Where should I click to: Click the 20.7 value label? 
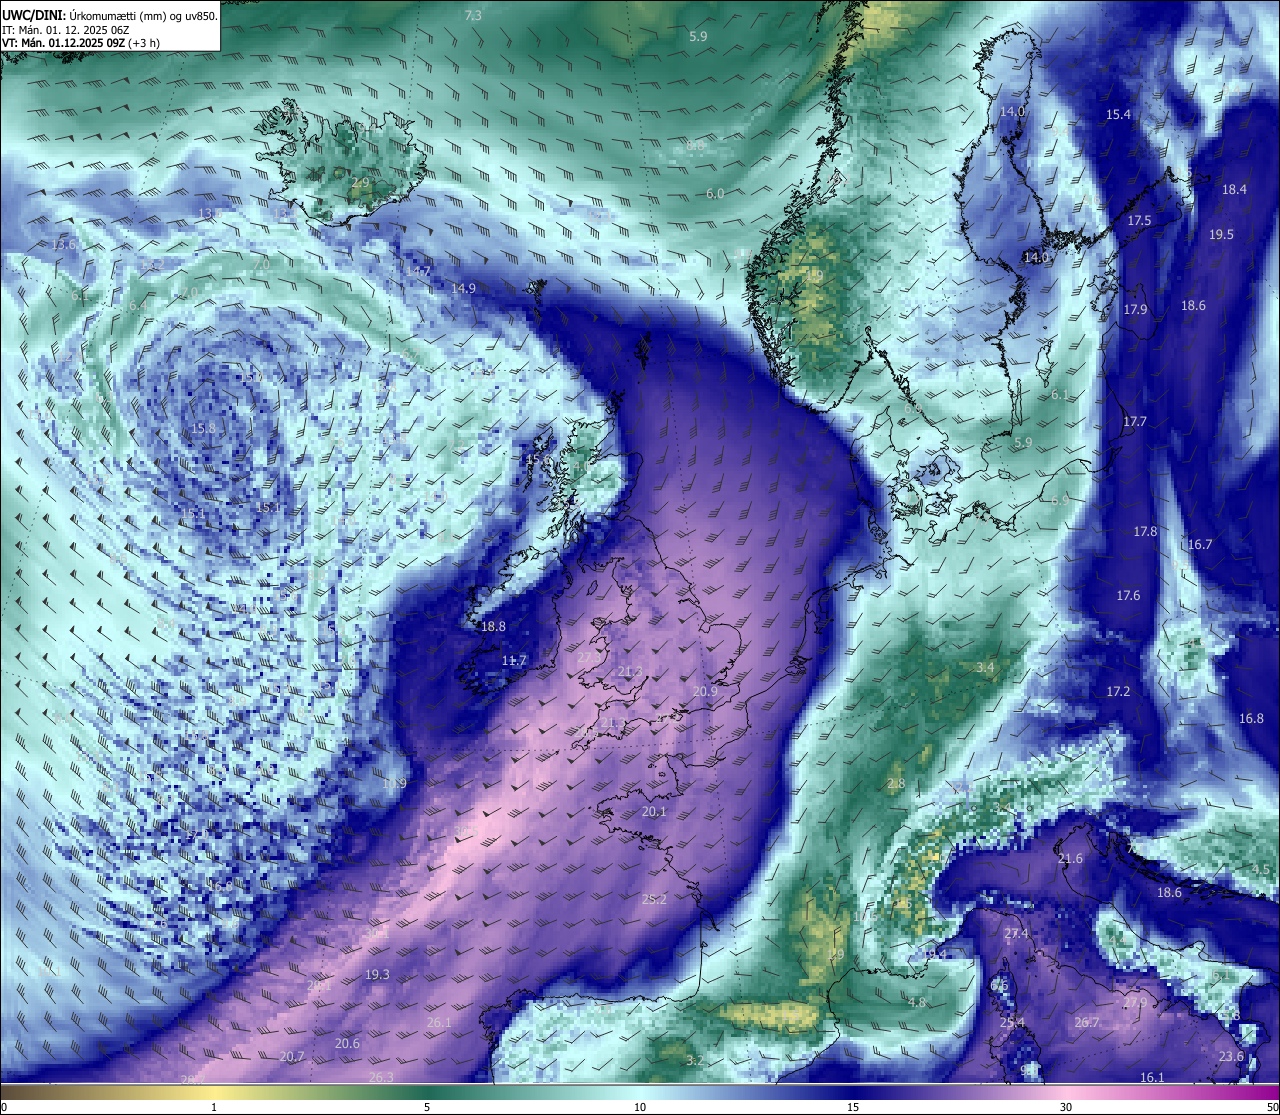[x=292, y=1057]
